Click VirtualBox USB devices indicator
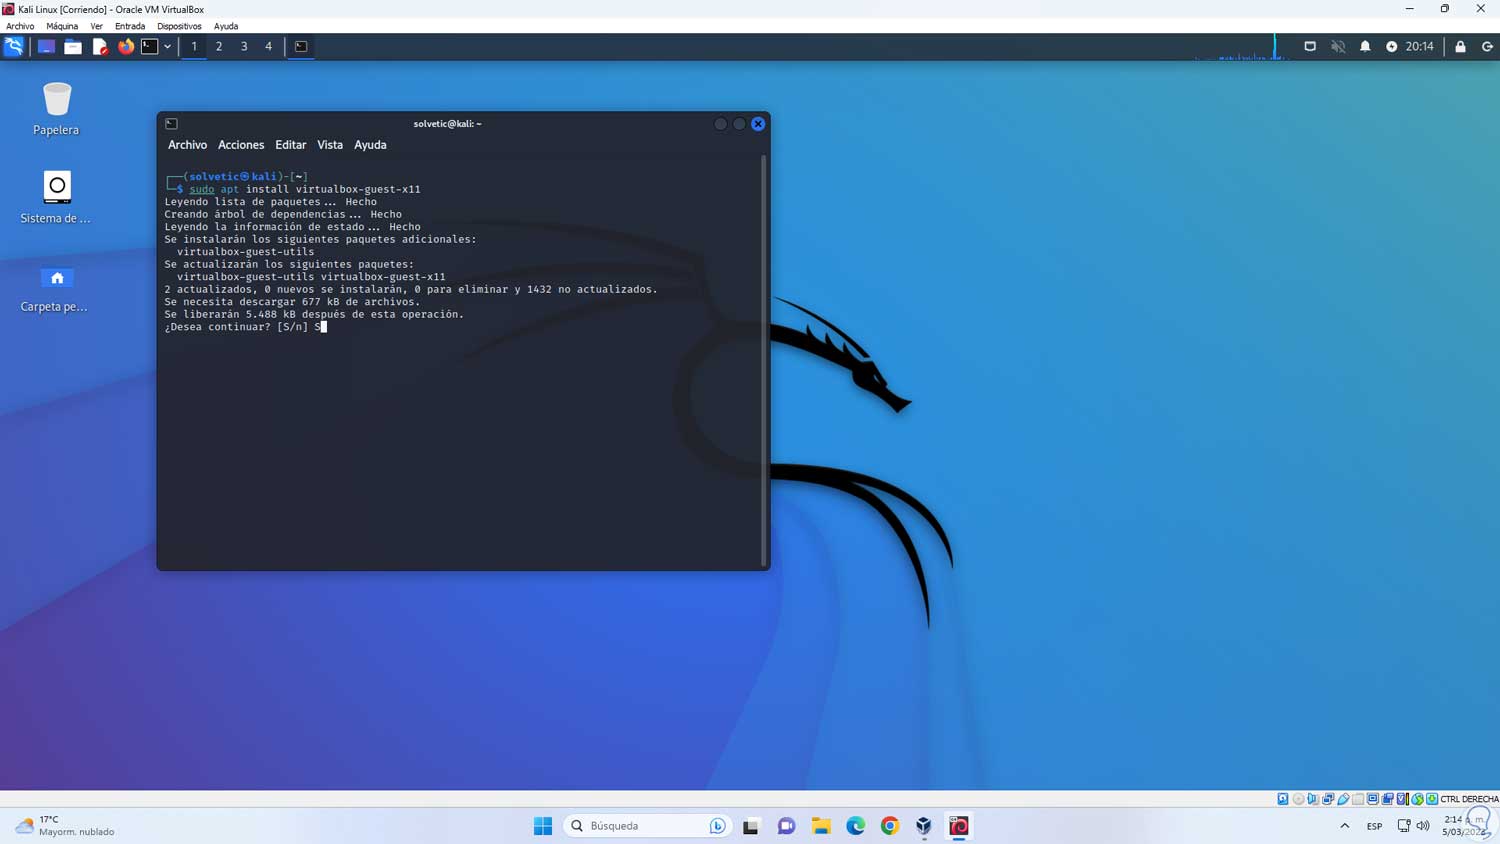 (x=1343, y=799)
